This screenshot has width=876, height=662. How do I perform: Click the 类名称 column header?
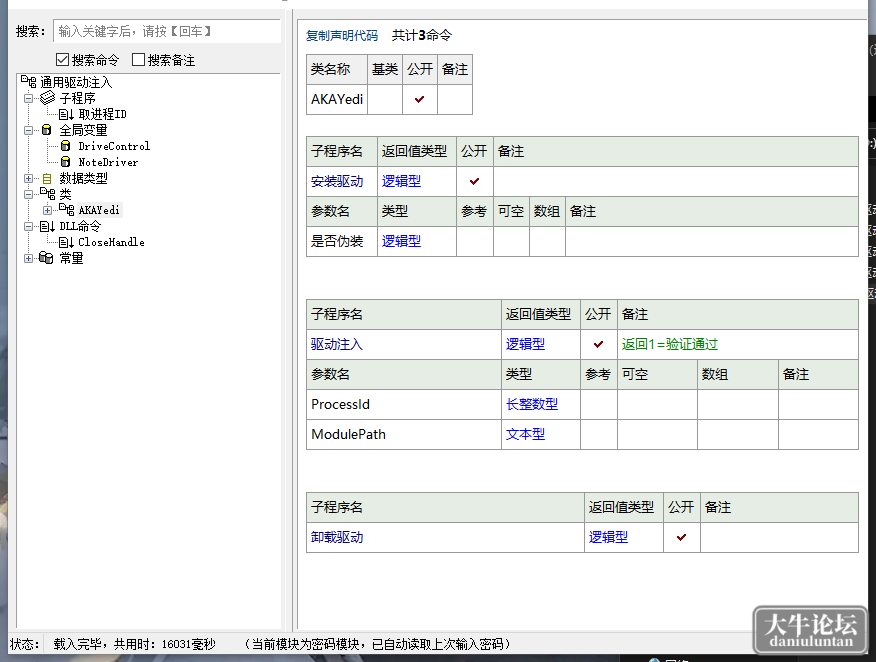click(x=337, y=69)
